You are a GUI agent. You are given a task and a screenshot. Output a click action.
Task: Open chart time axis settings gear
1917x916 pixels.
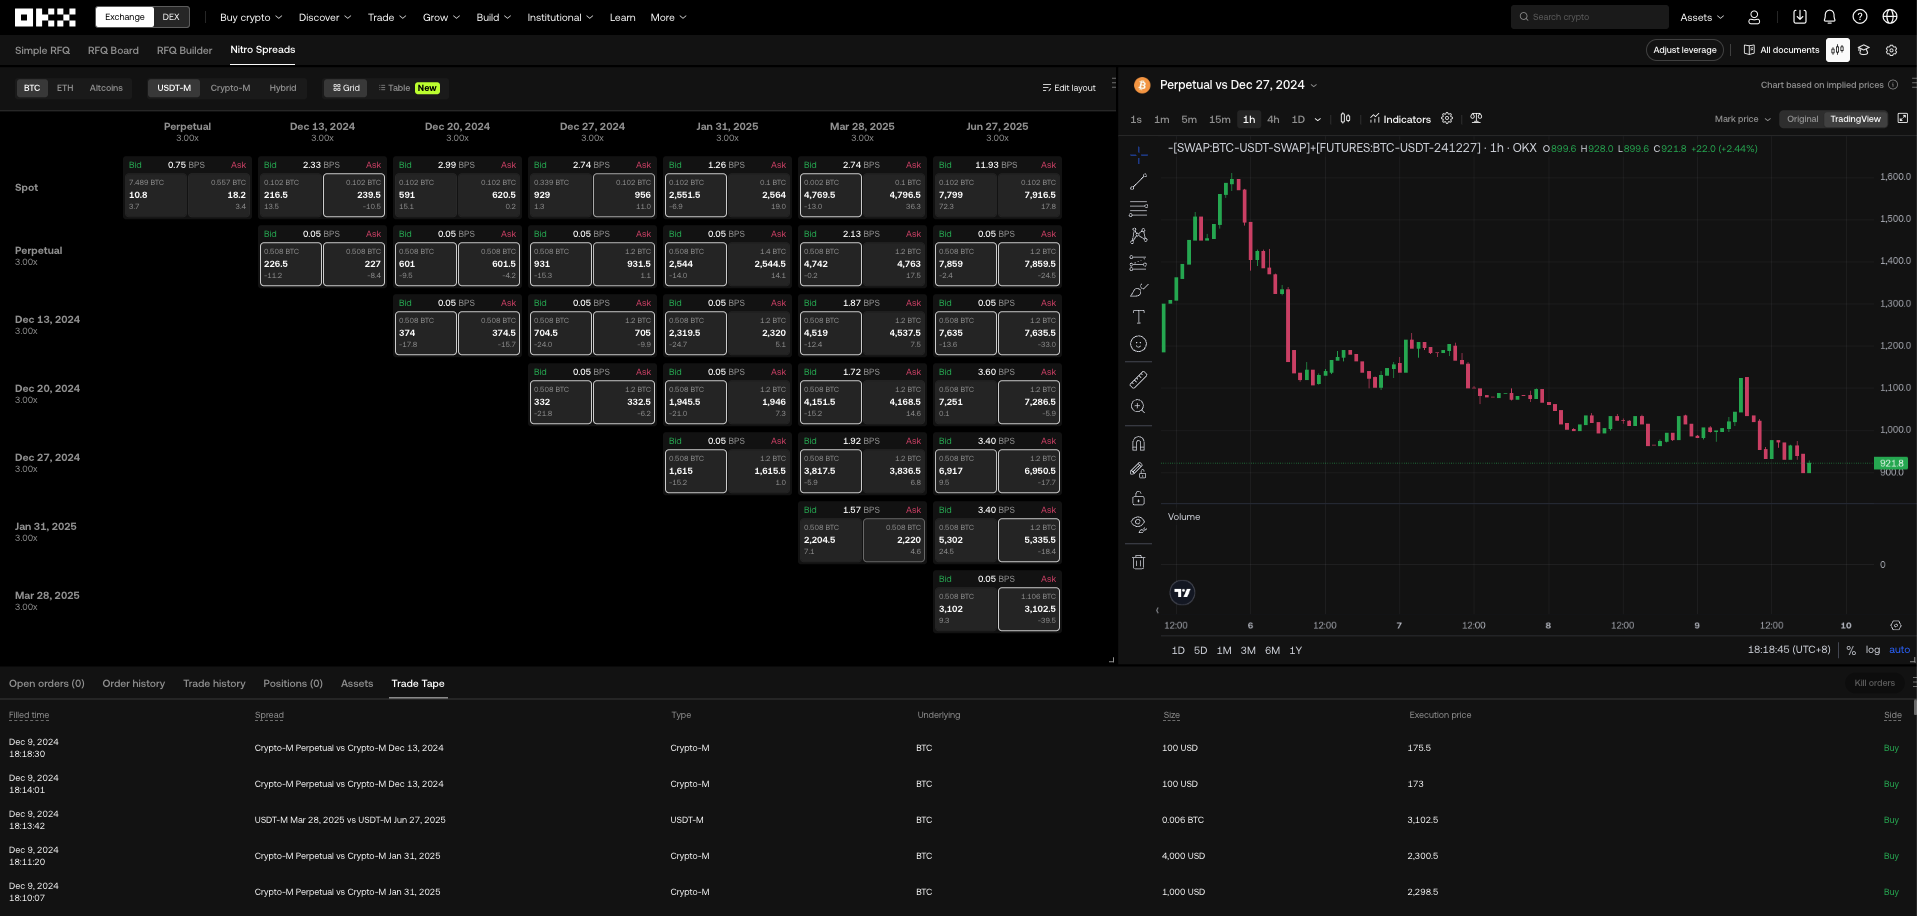click(x=1896, y=626)
